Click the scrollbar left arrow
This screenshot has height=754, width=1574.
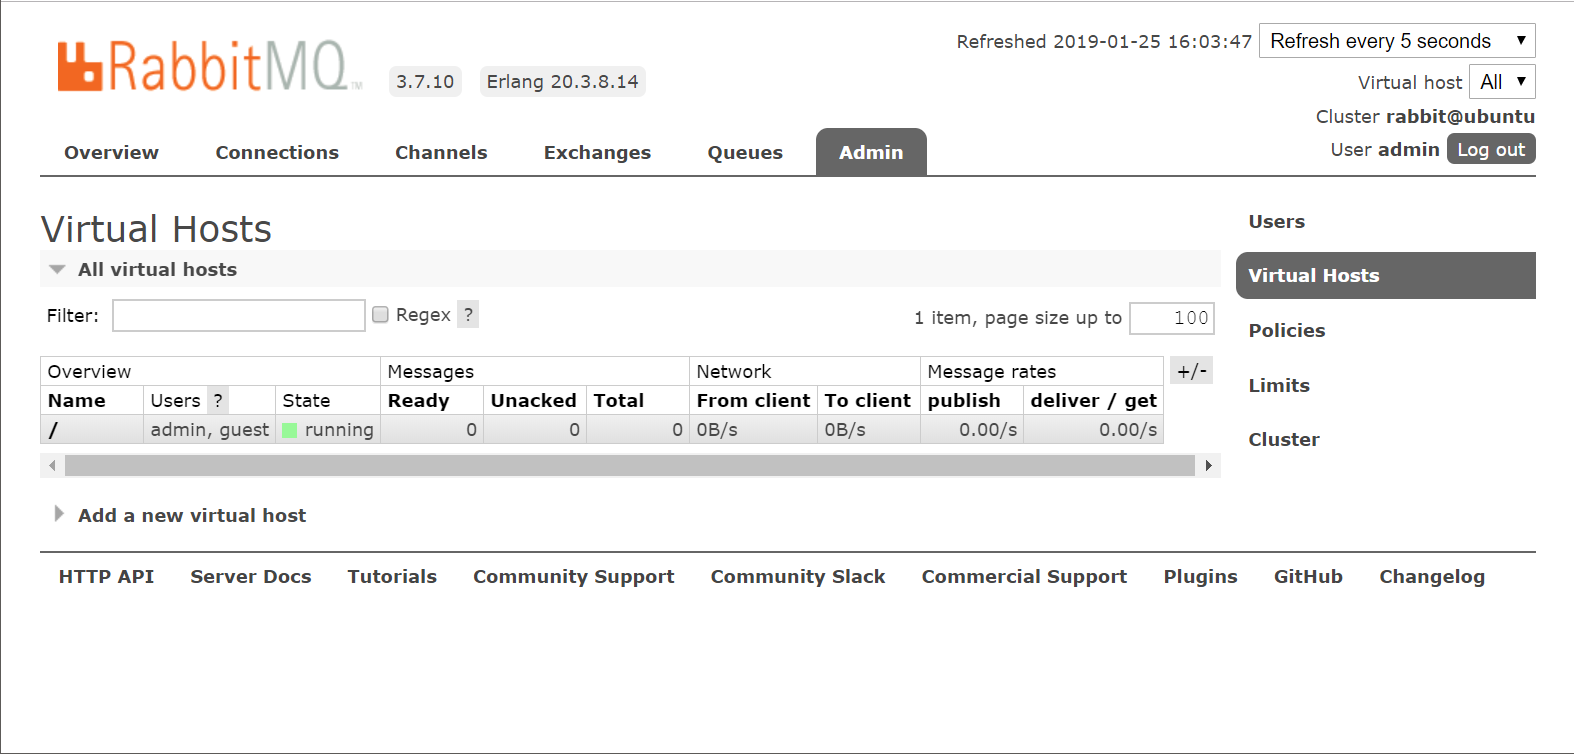pyautogui.click(x=52, y=466)
